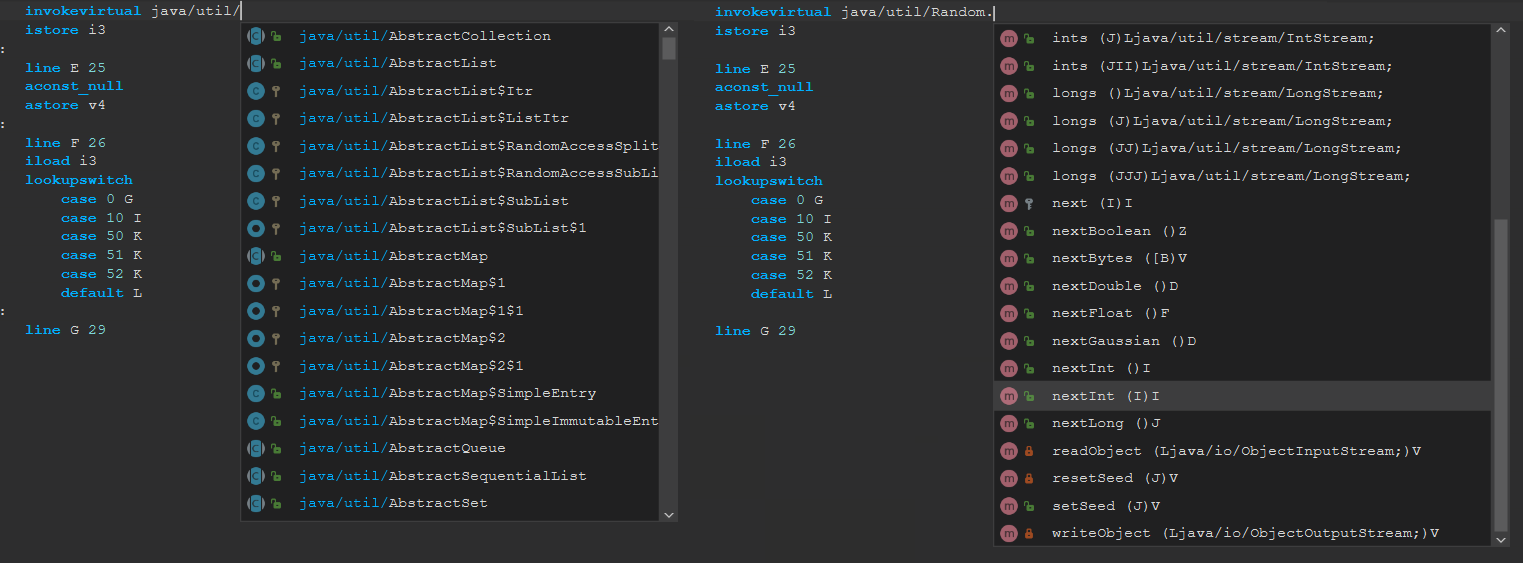Select next (I)I method suggestion
The height and width of the screenshot is (563, 1523).
click(1242, 203)
